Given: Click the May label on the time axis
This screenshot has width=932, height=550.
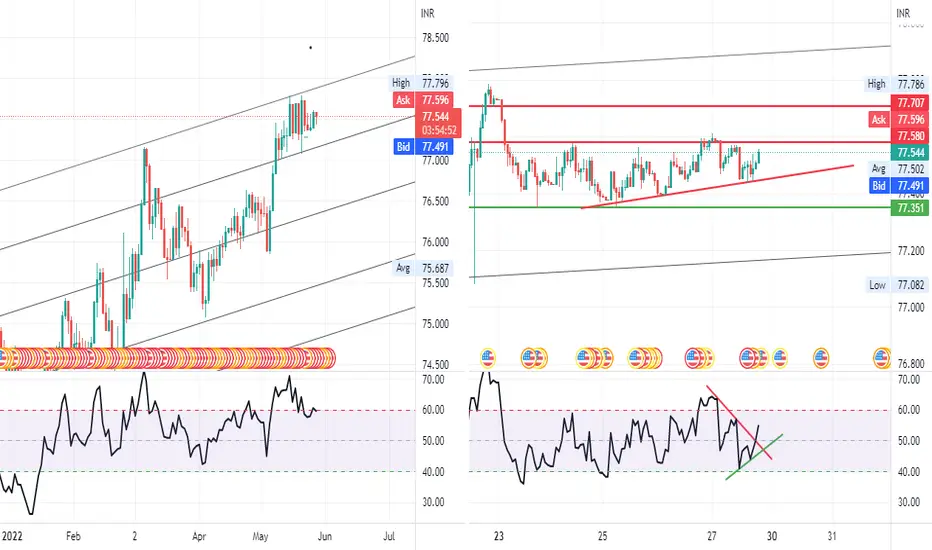Looking at the screenshot, I should 260,536.
